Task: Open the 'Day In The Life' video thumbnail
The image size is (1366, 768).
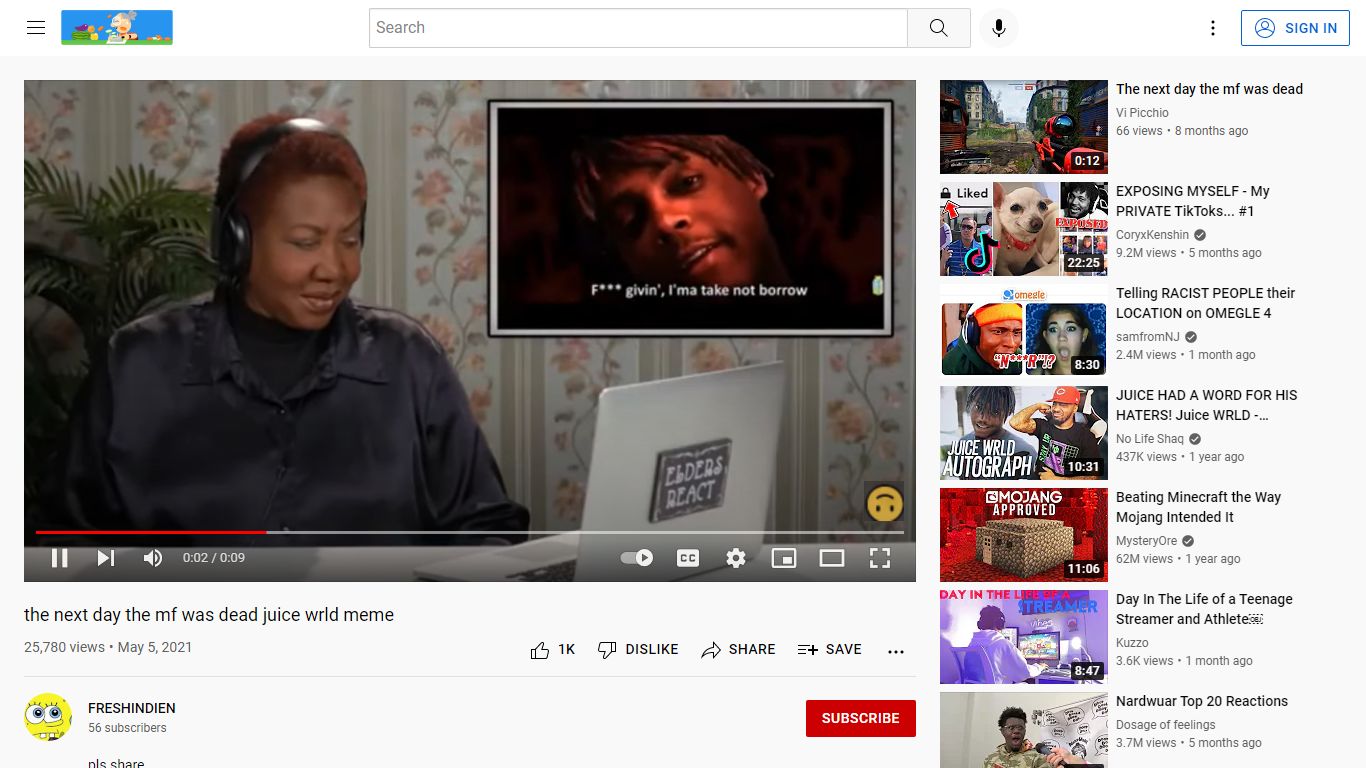Action: click(x=1024, y=637)
